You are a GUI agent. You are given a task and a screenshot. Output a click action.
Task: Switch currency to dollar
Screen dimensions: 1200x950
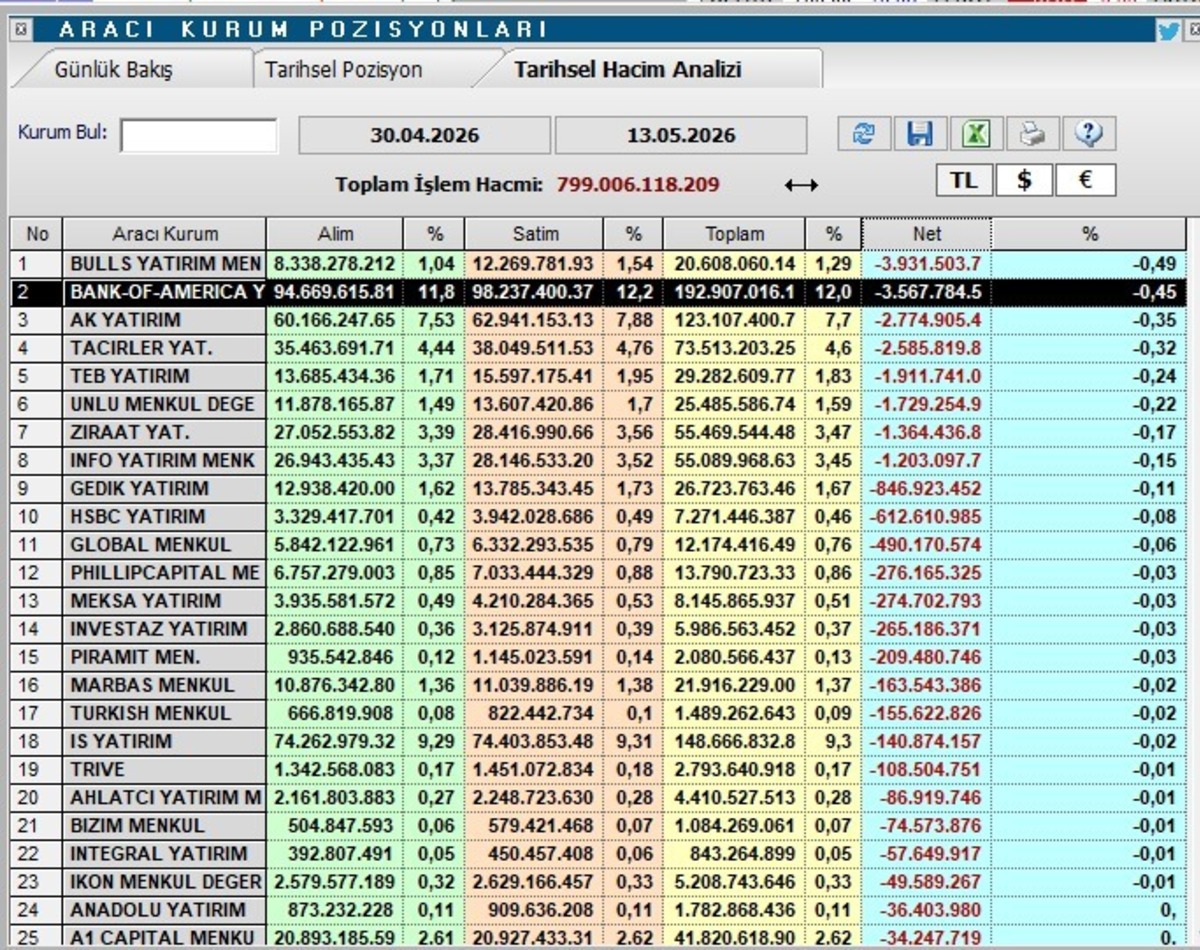1024,181
